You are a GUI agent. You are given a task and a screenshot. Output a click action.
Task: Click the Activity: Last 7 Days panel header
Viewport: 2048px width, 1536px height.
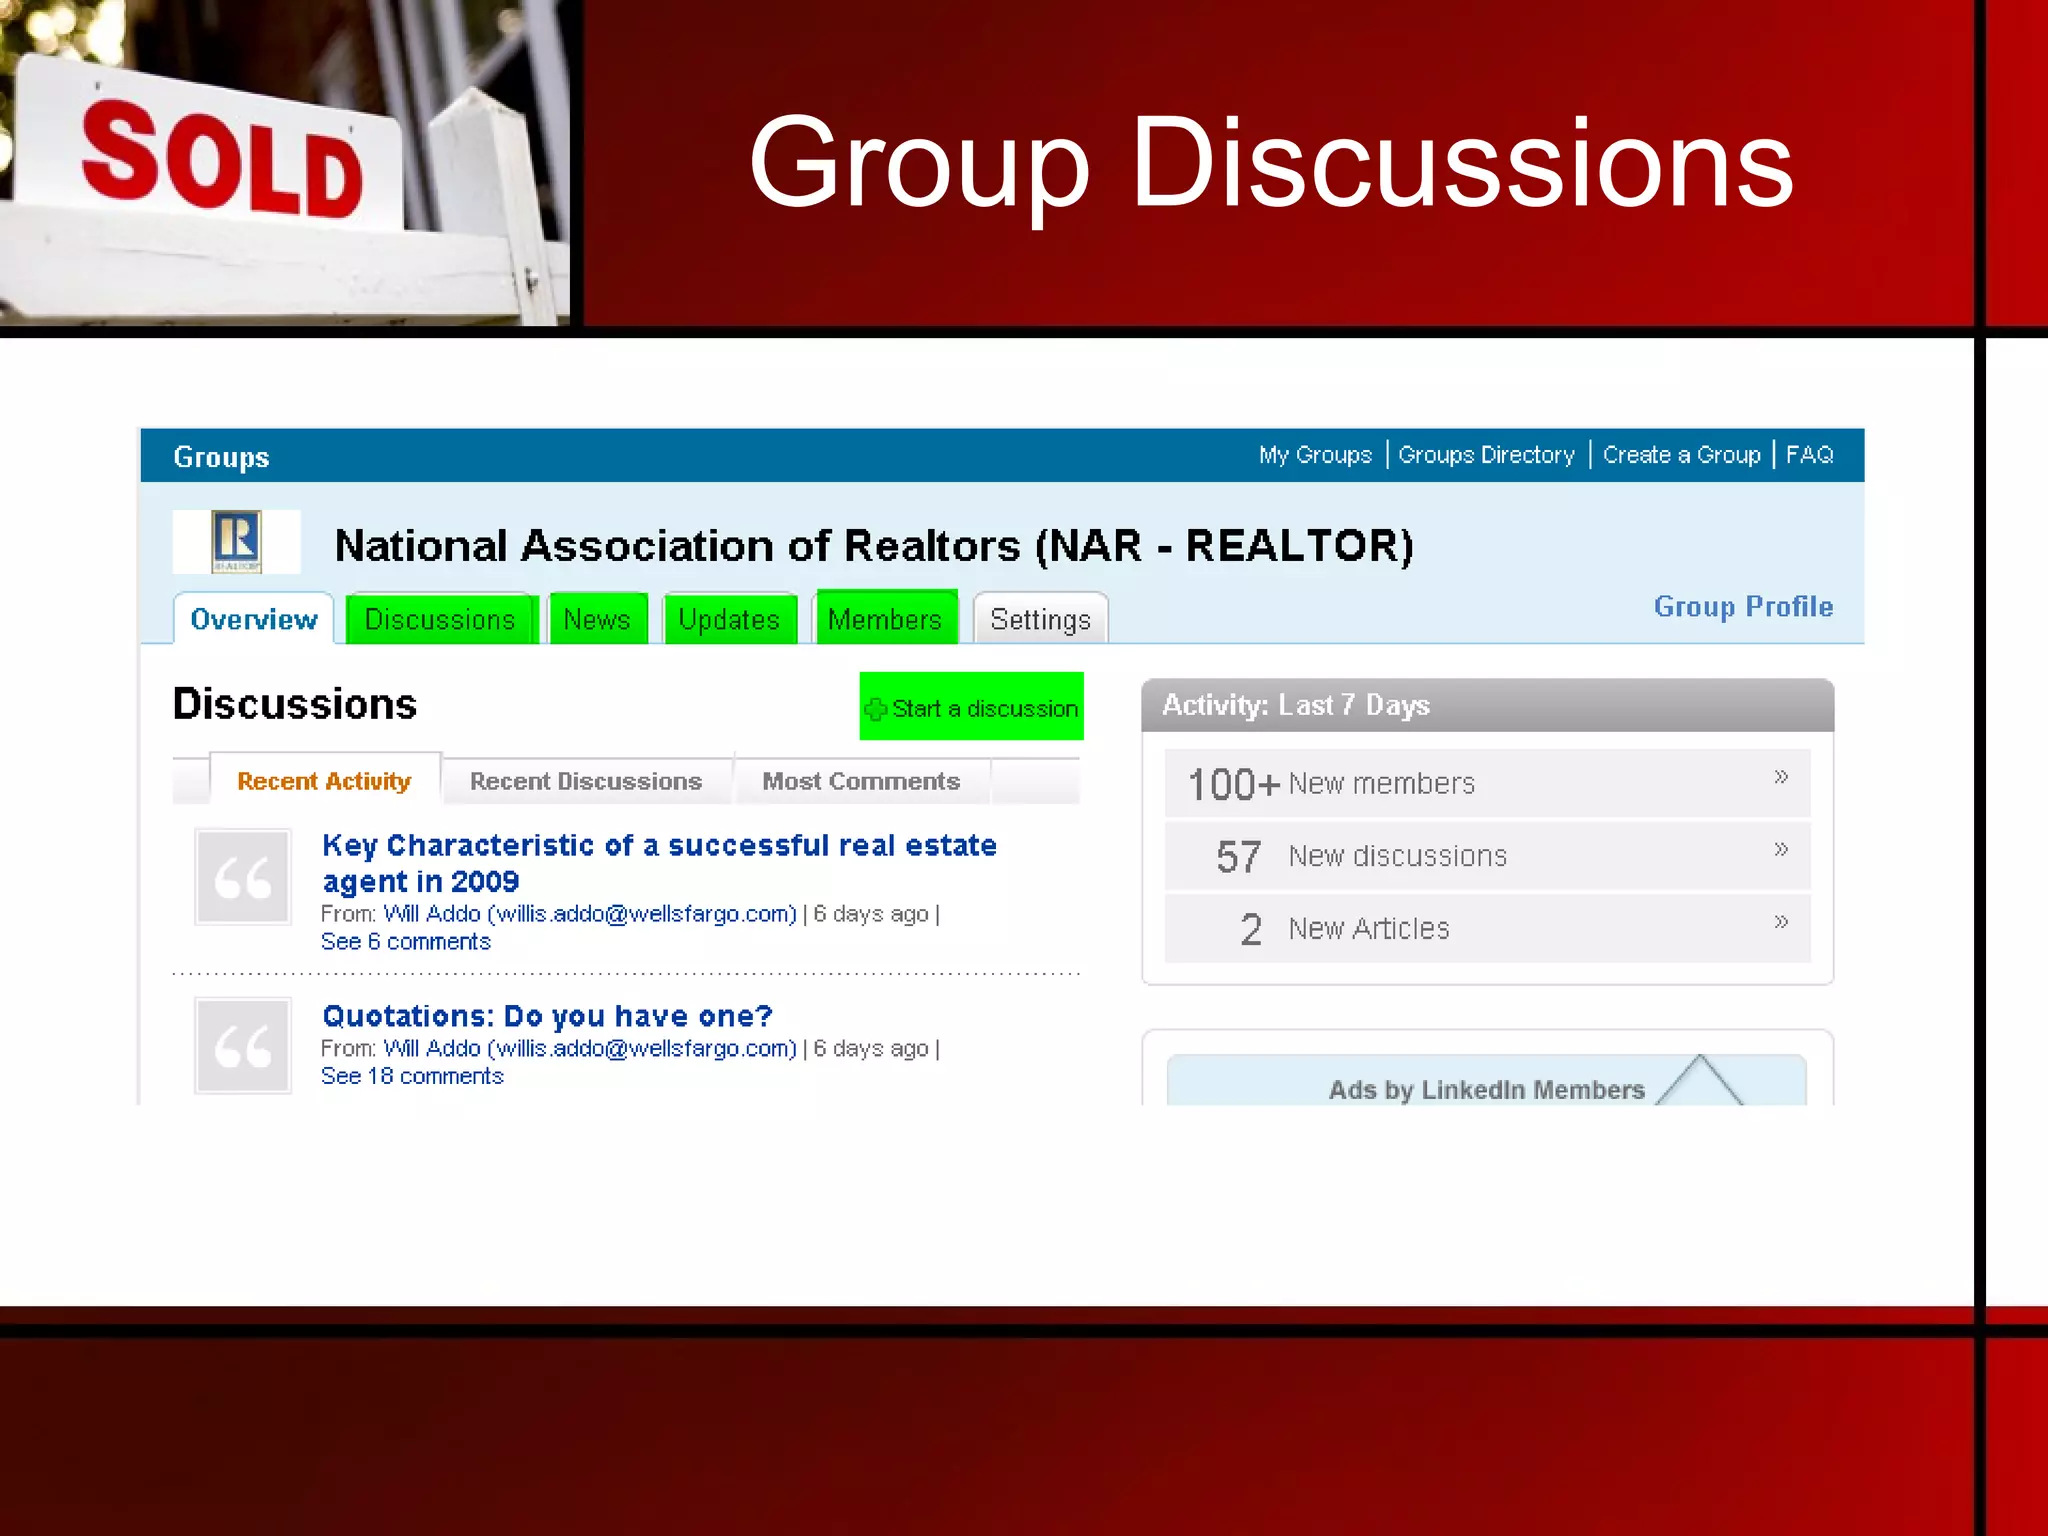[1487, 705]
